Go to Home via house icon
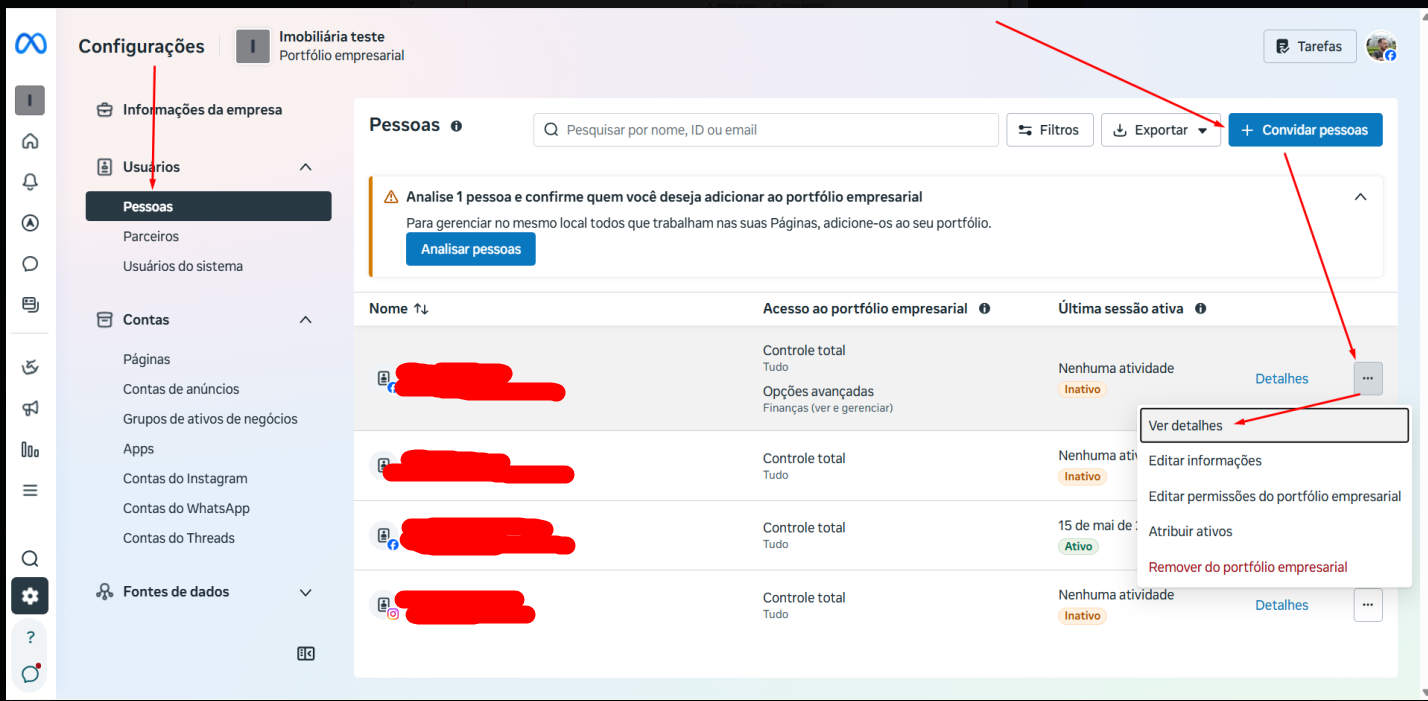Viewport: 1428px width, 701px height. tap(30, 141)
